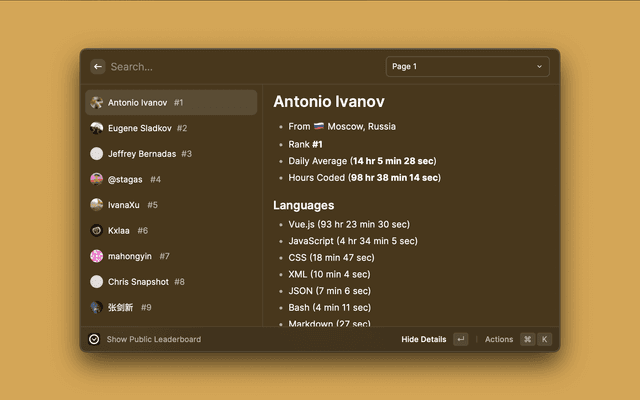Open the Page 1 dropdown

(467, 67)
